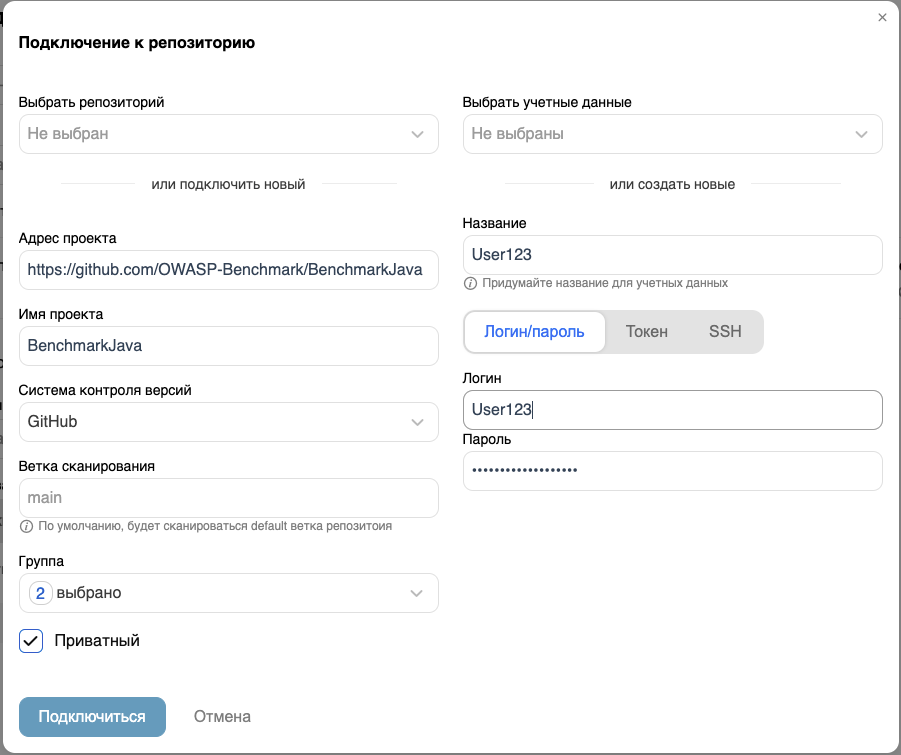Toggle the Приватный checkbox
Viewport: 901px width, 755px height.
[31, 641]
